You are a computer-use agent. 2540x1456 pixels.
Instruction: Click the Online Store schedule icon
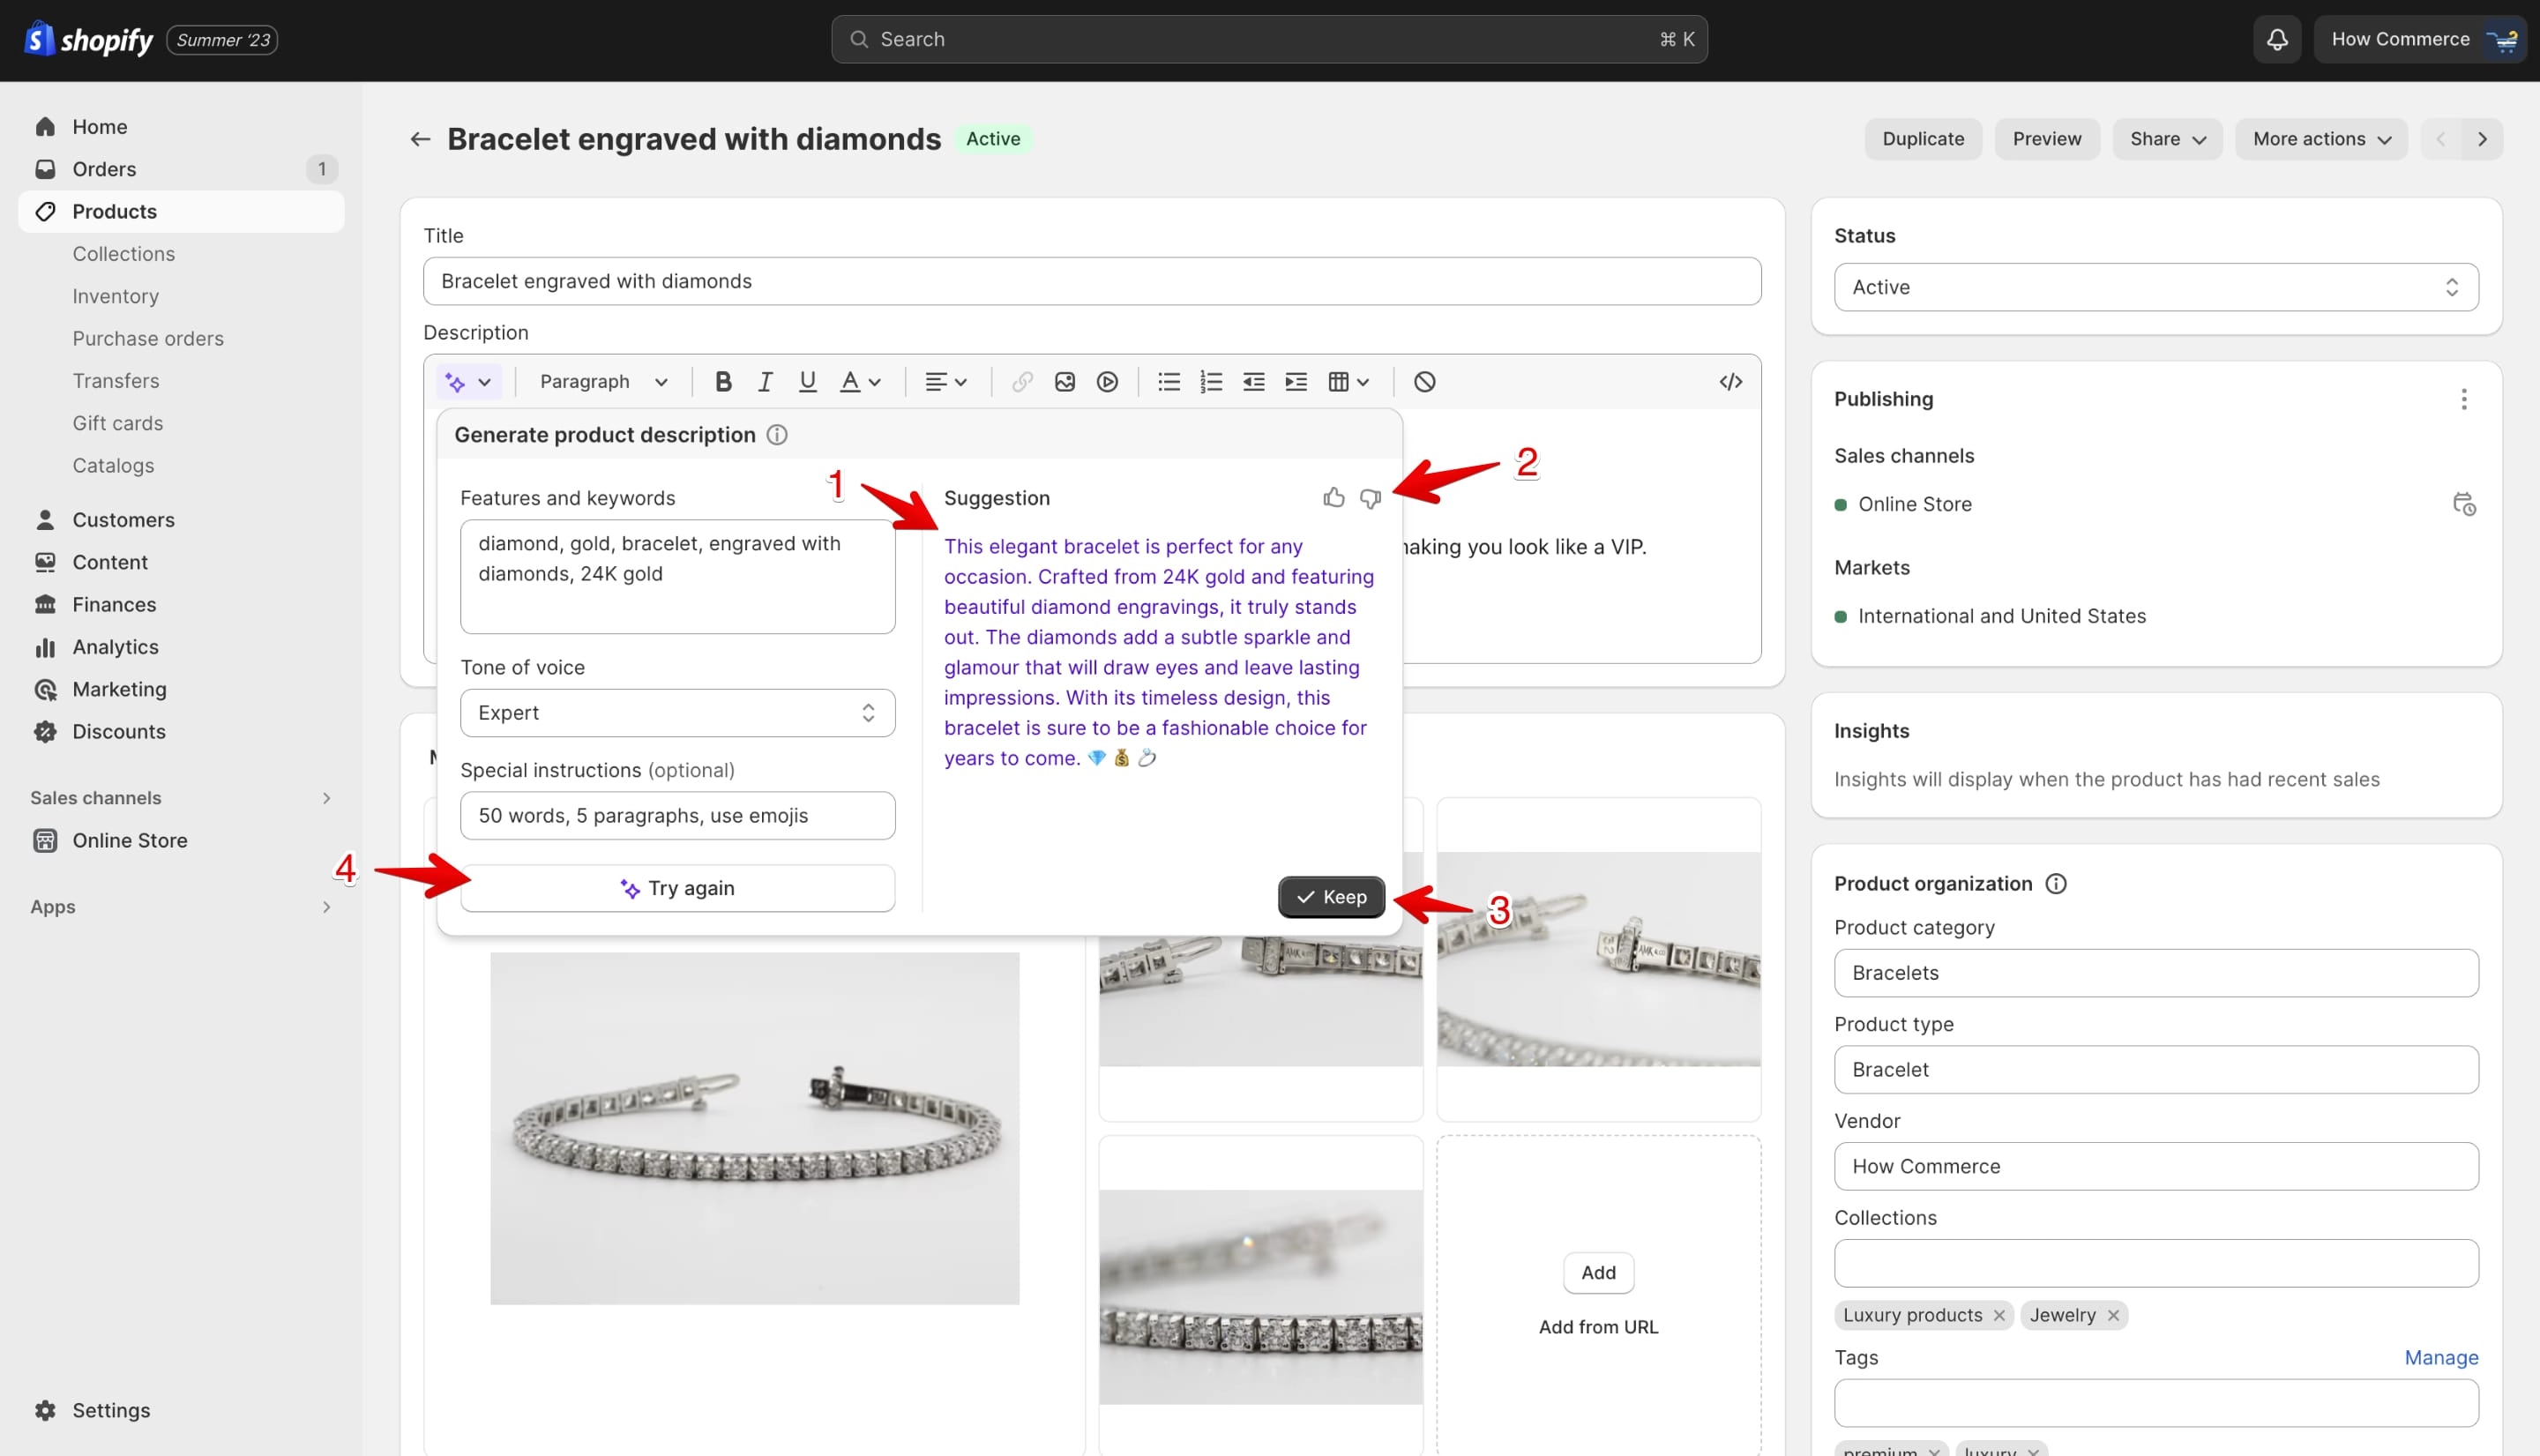coord(2463,504)
